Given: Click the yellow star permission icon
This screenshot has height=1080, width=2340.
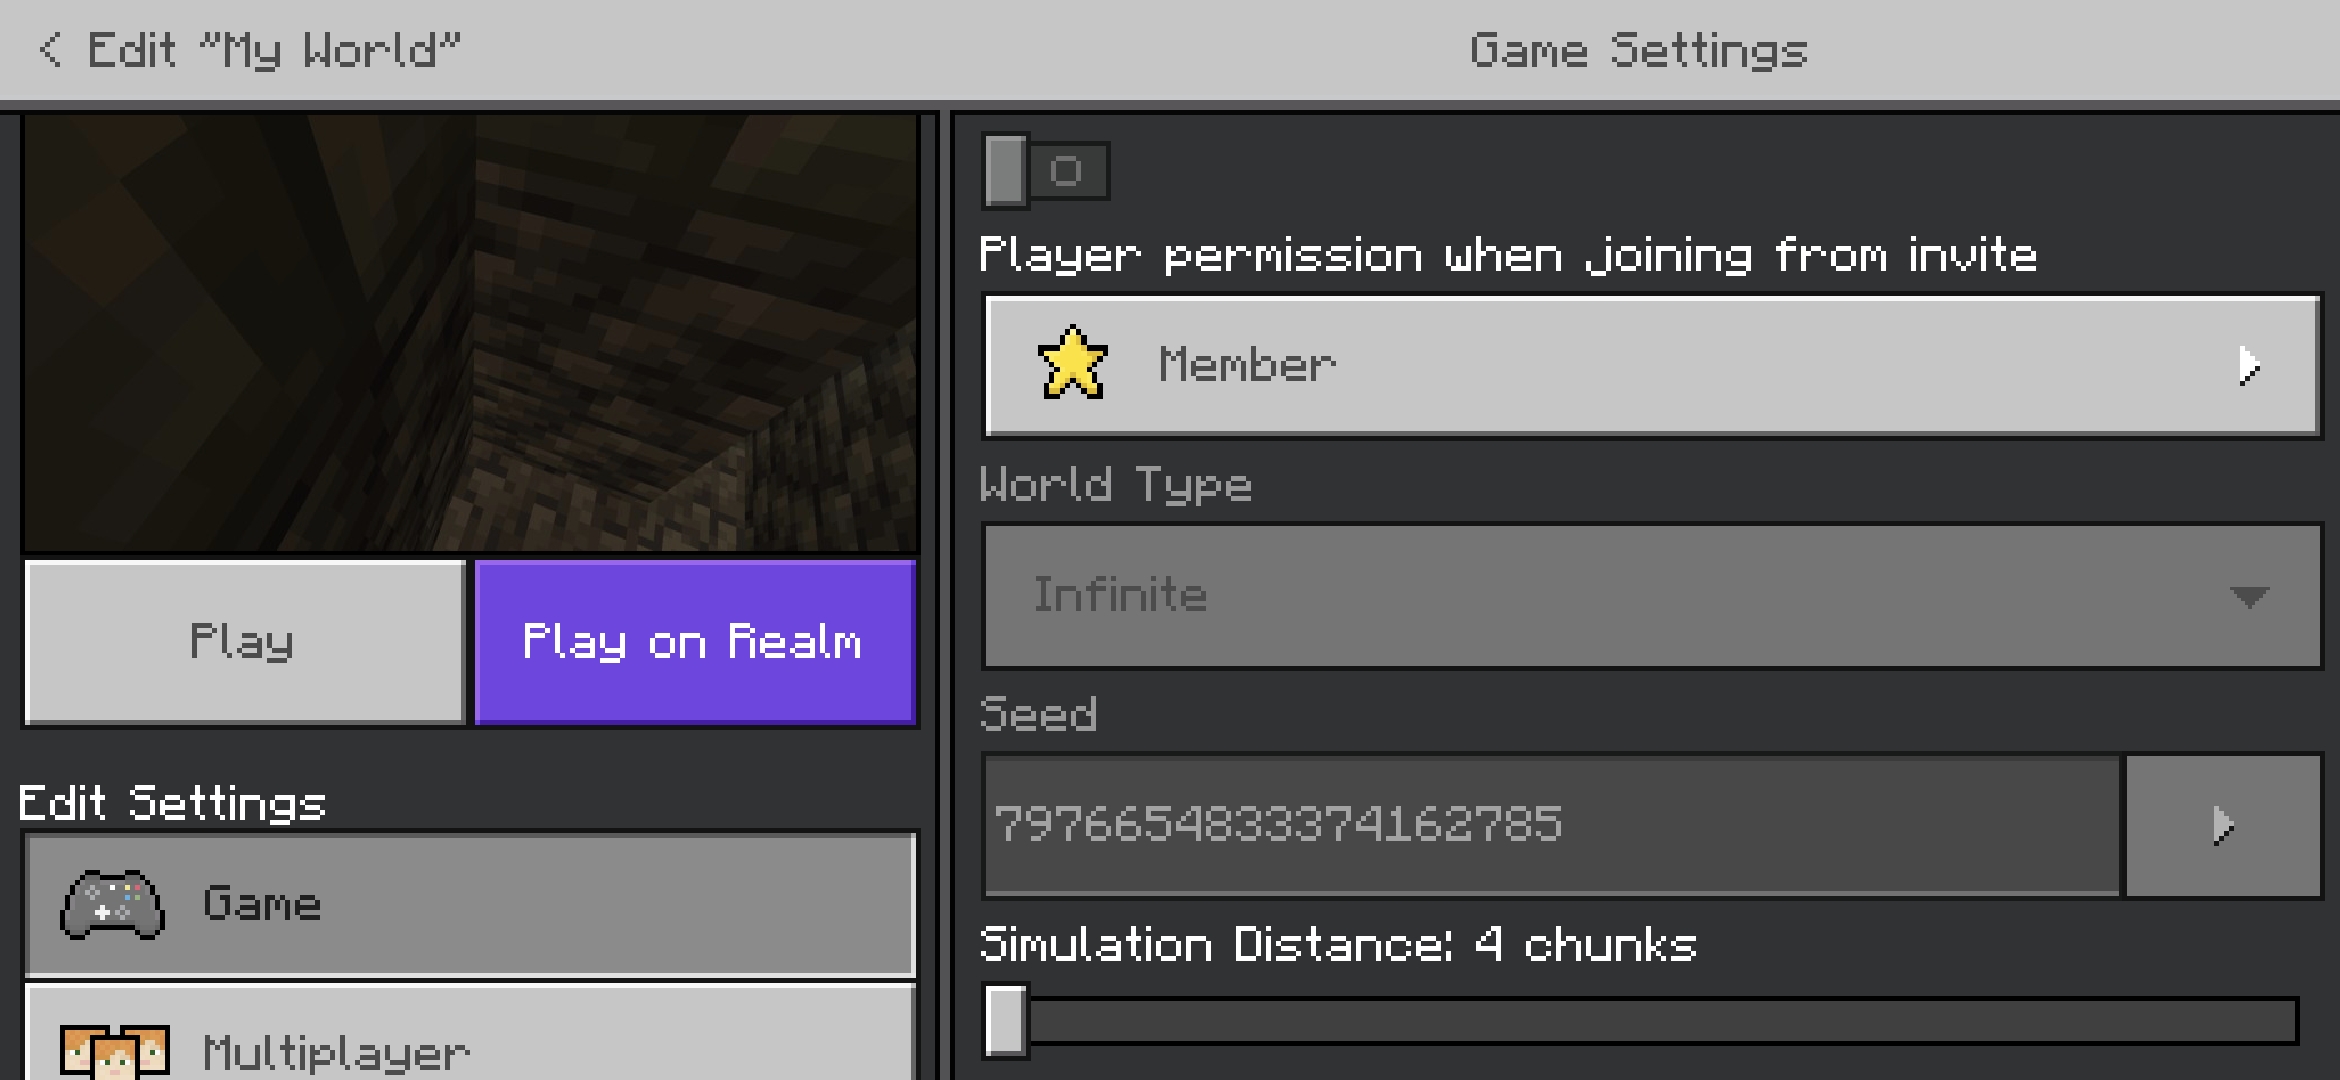Looking at the screenshot, I should pos(1072,364).
